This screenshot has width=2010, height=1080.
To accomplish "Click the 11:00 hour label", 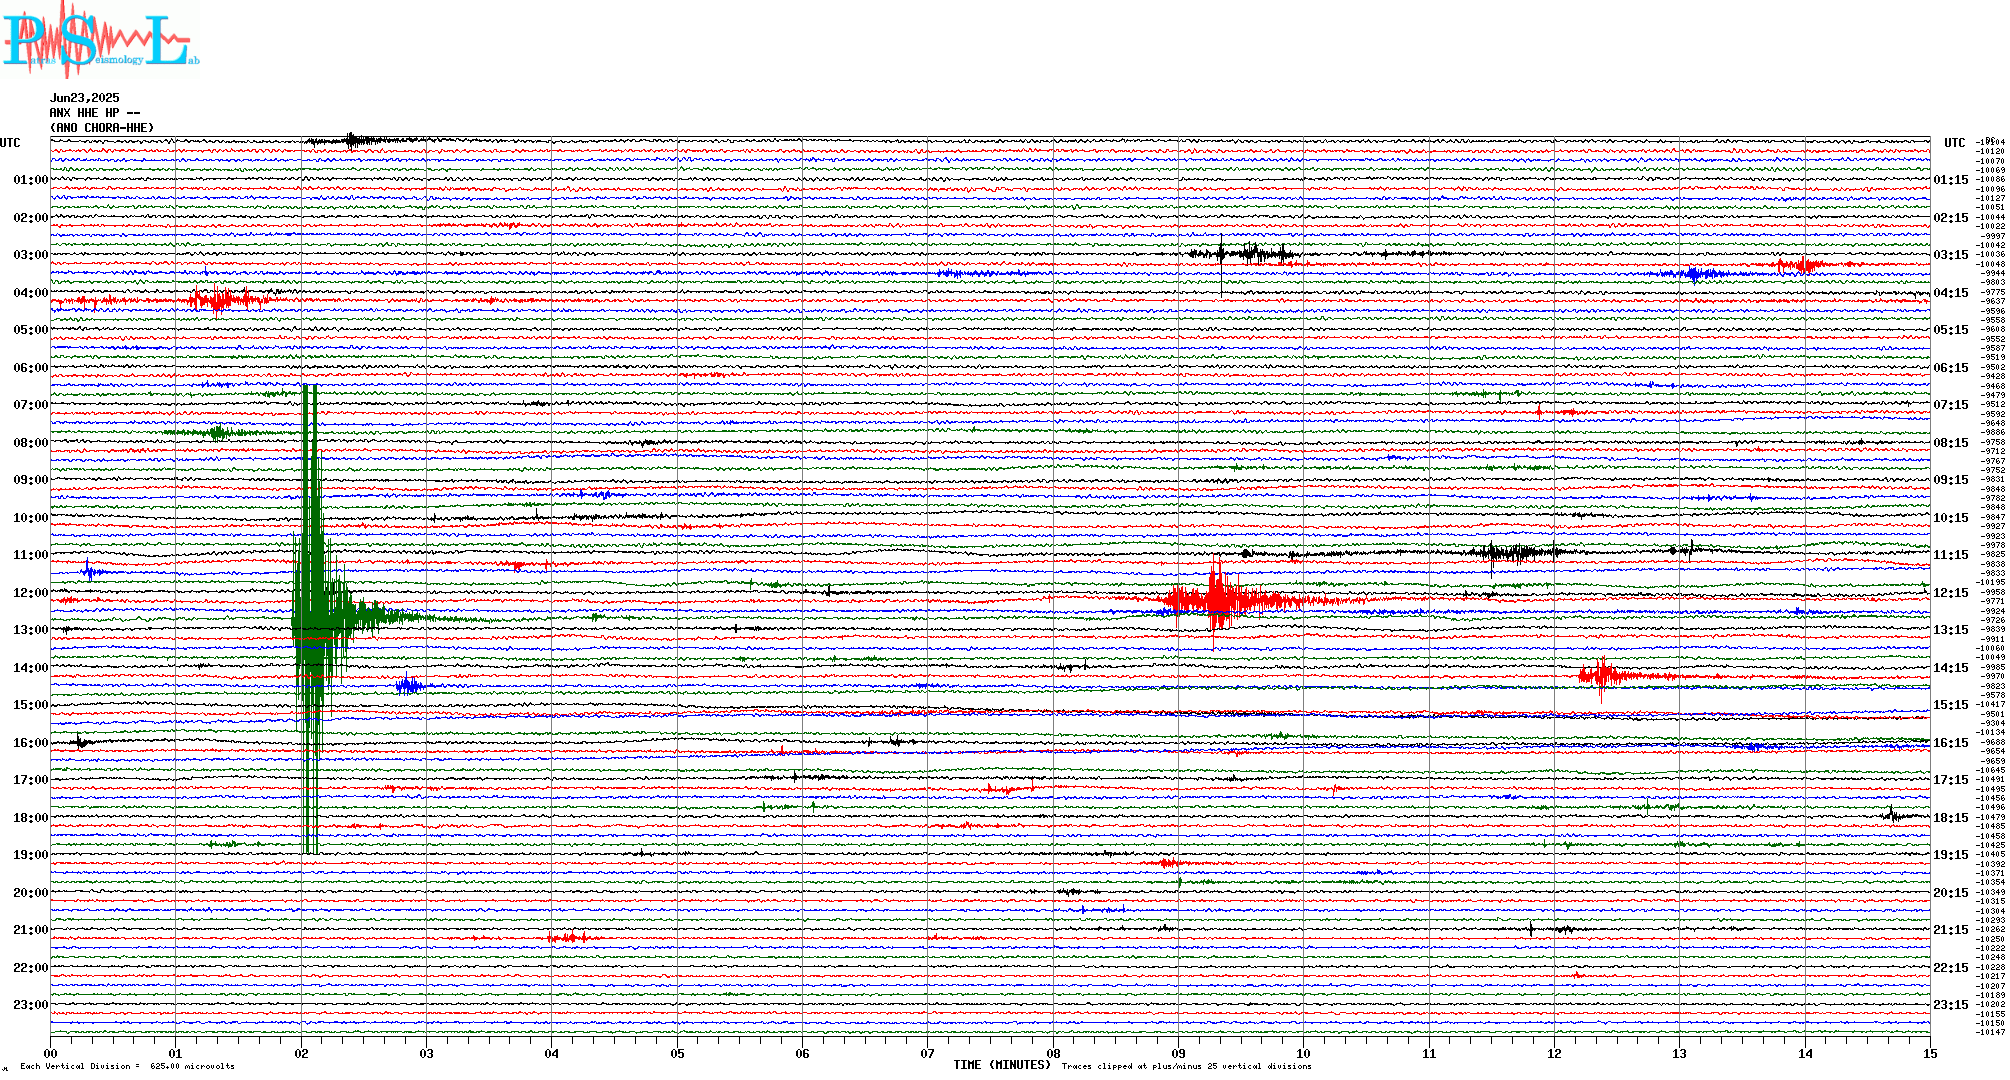I will (x=31, y=555).
